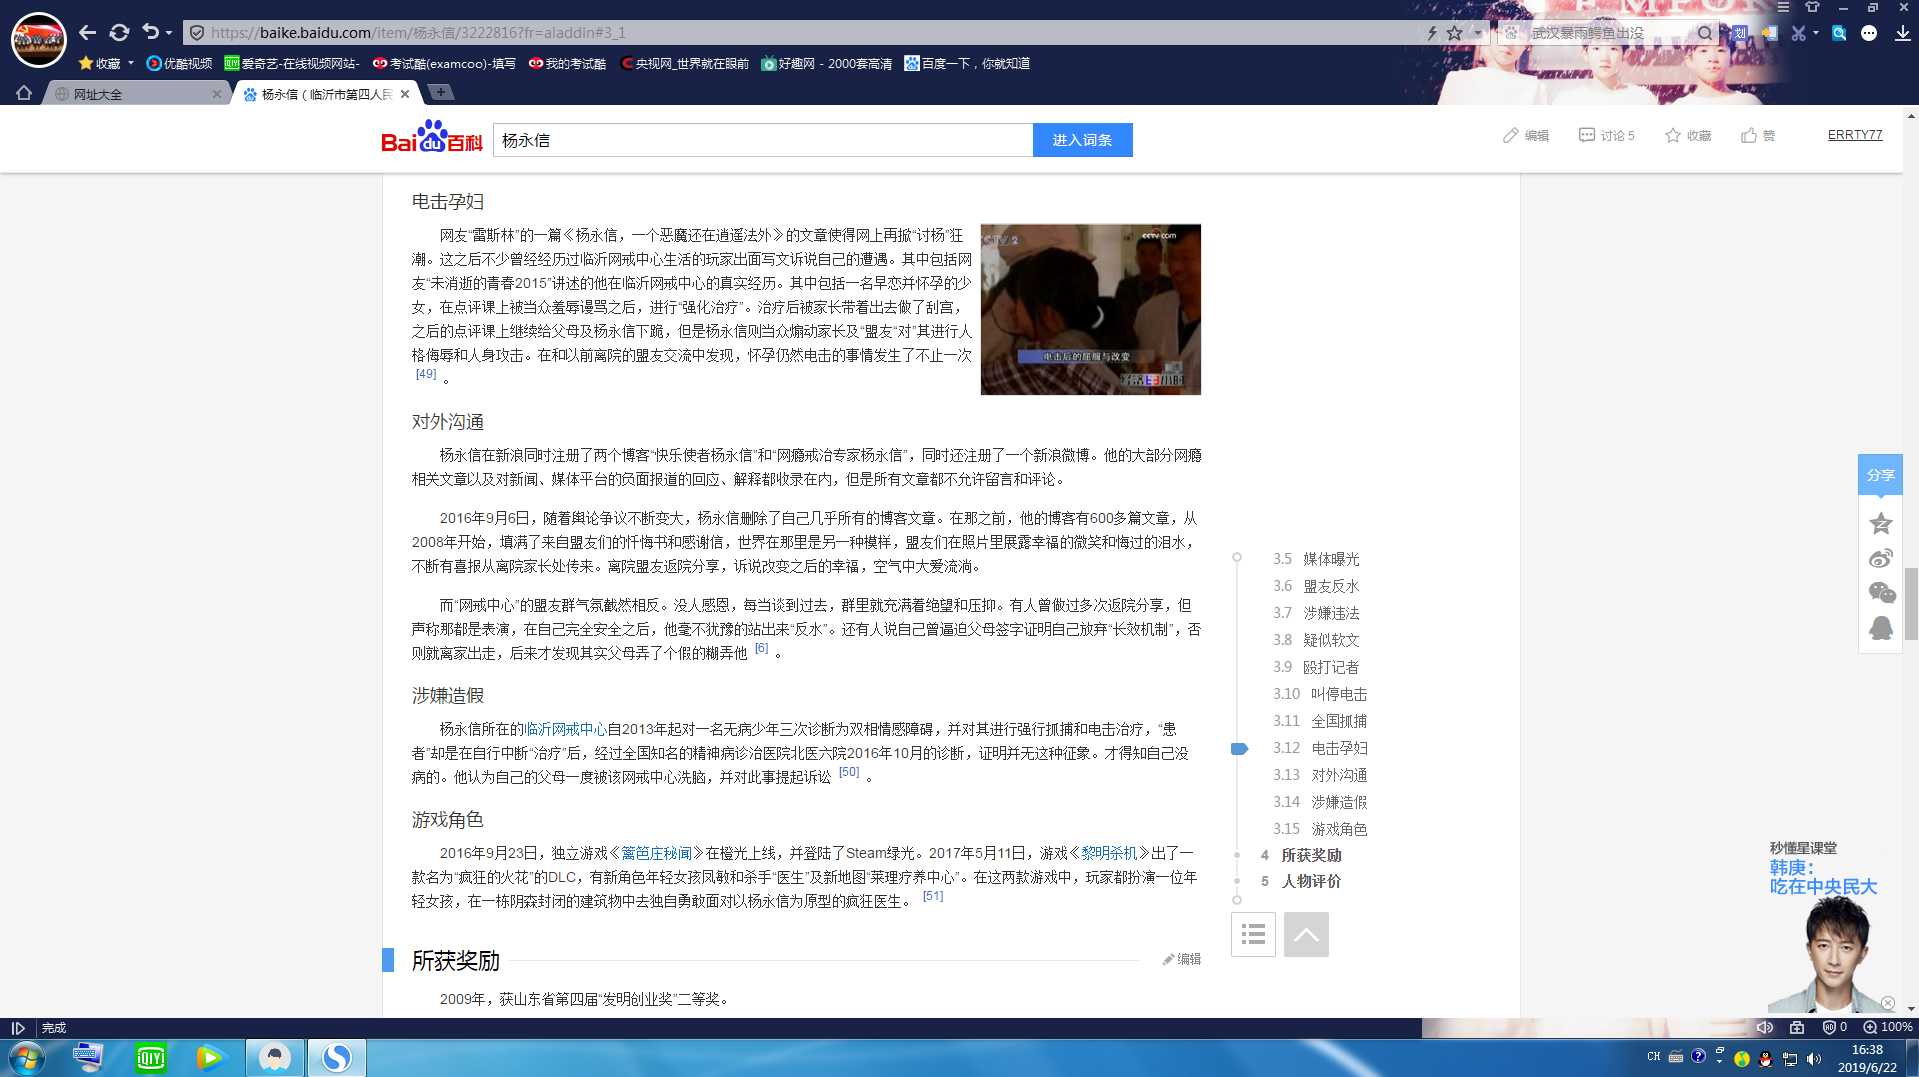Open the 我的考试酷 bookmark
The image size is (1919, 1077).
pos(567,63)
